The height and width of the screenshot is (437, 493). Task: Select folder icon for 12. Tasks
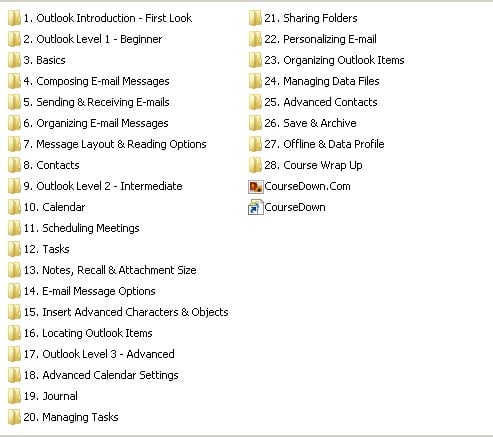coord(14,249)
